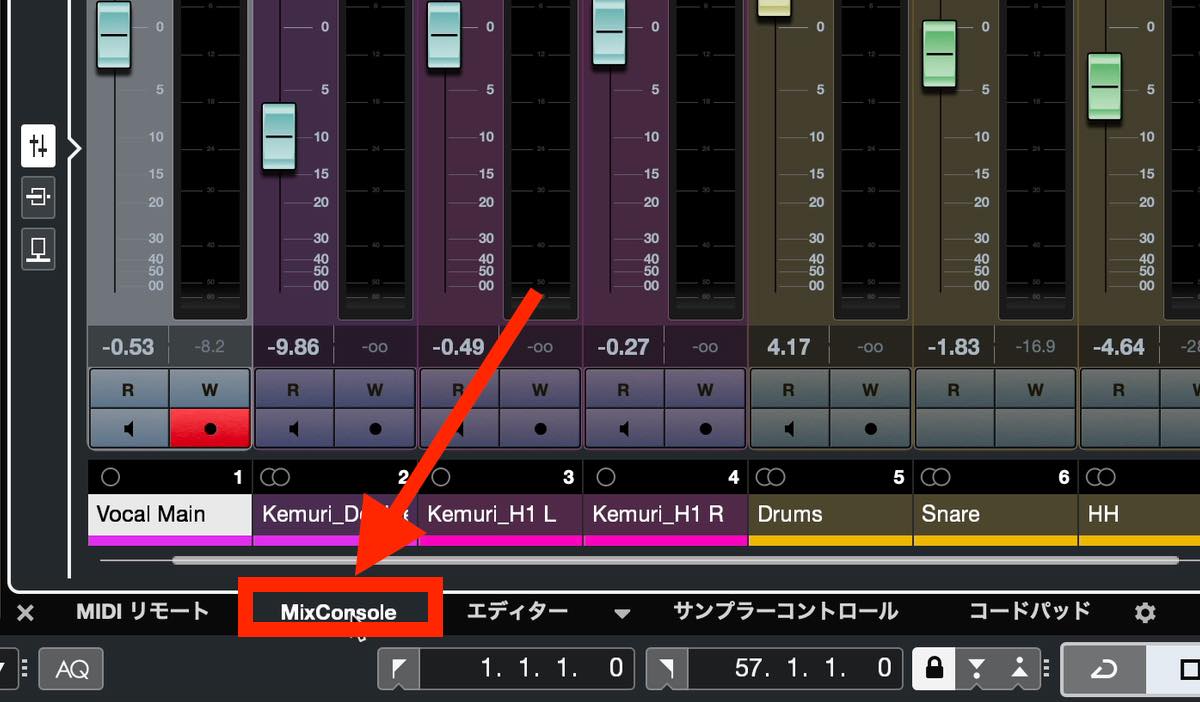1200x702 pixels.
Task: Click the left locator position 1. 1. 1. 0
Action: (x=528, y=668)
